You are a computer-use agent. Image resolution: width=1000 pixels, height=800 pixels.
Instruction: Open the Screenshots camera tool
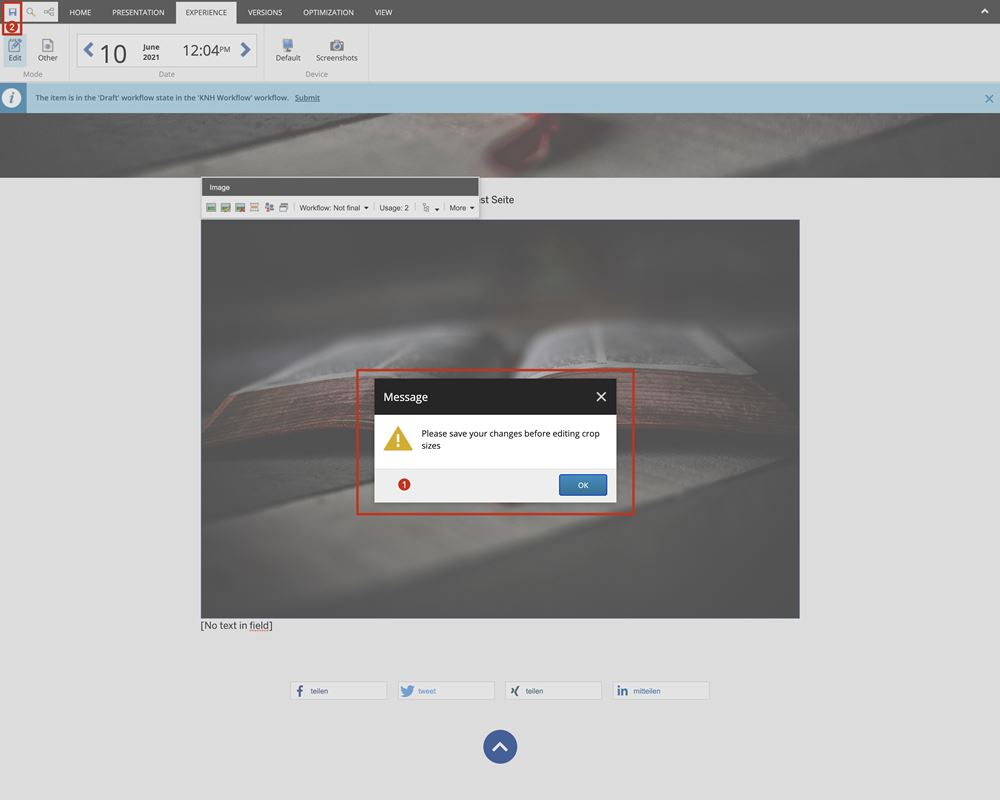tap(336, 50)
